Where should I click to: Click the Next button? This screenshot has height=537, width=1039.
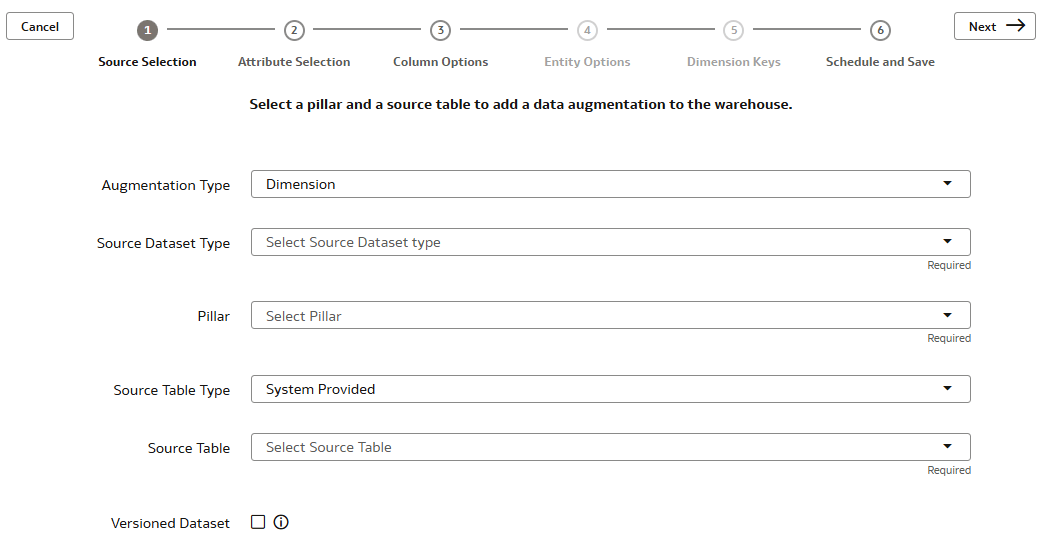[x=994, y=27]
